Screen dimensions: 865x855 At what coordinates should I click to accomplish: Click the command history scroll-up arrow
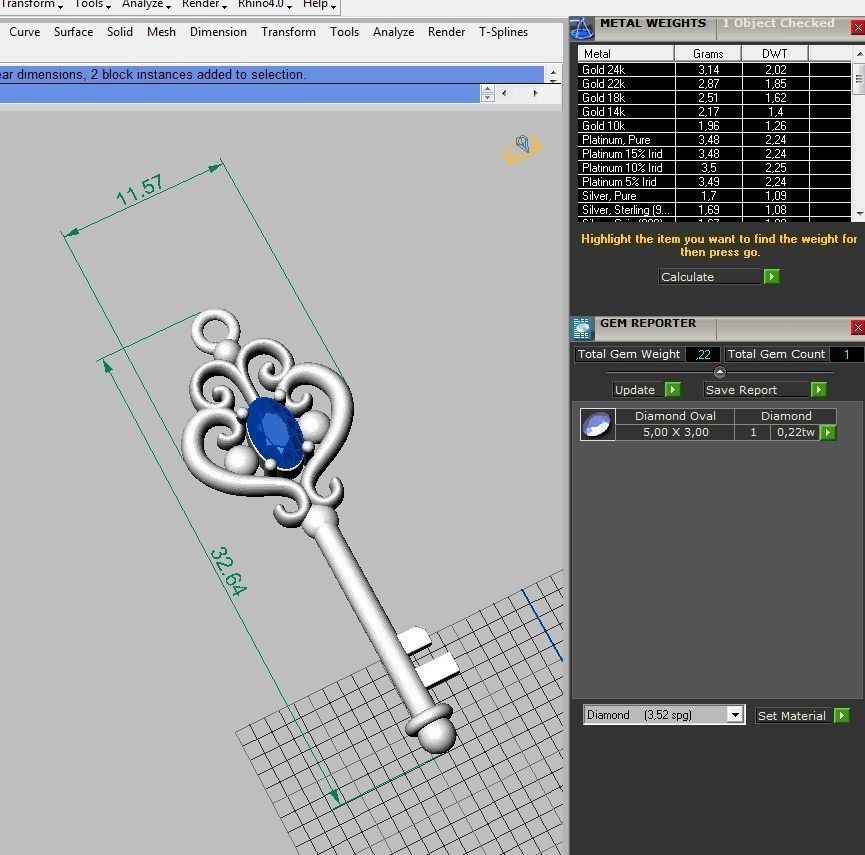coord(553,71)
